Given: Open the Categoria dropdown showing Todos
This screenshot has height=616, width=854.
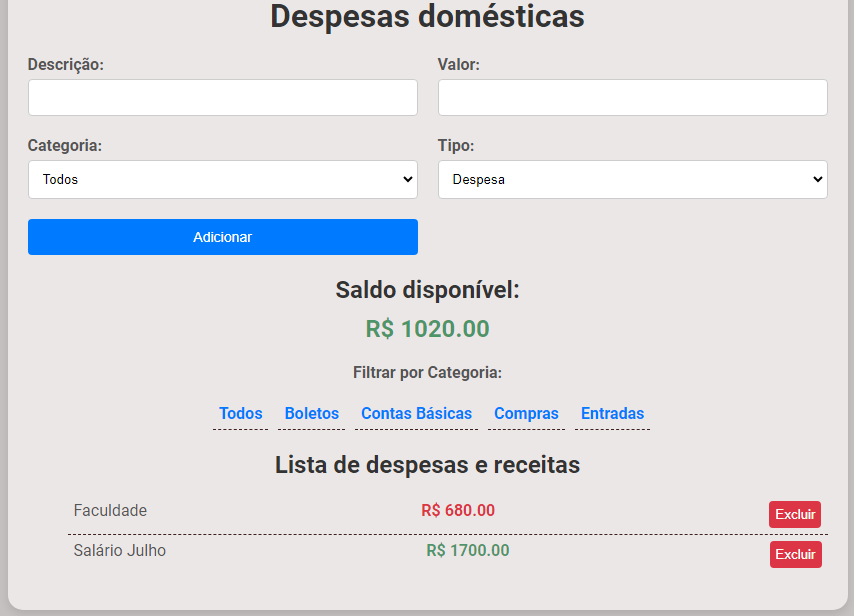Looking at the screenshot, I should 222,180.
